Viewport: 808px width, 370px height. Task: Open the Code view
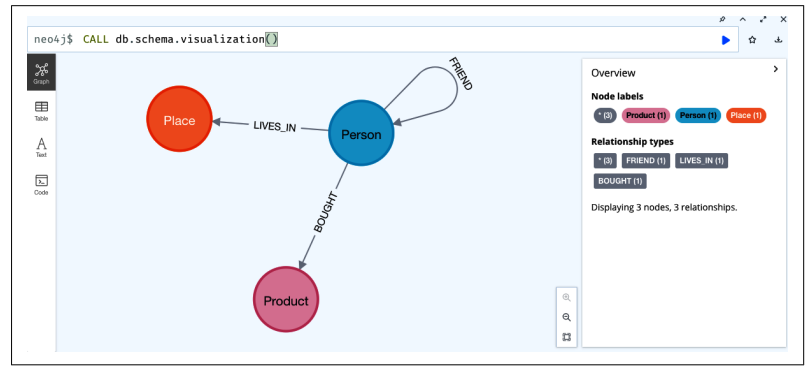click(41, 184)
